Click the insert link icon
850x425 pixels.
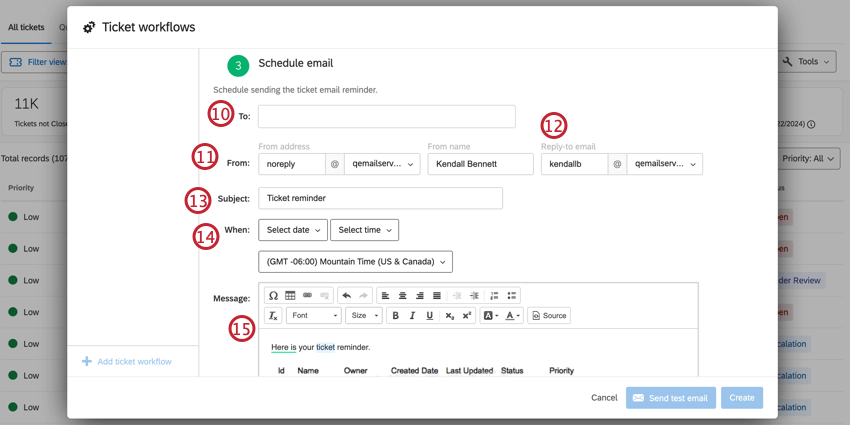pyautogui.click(x=307, y=295)
